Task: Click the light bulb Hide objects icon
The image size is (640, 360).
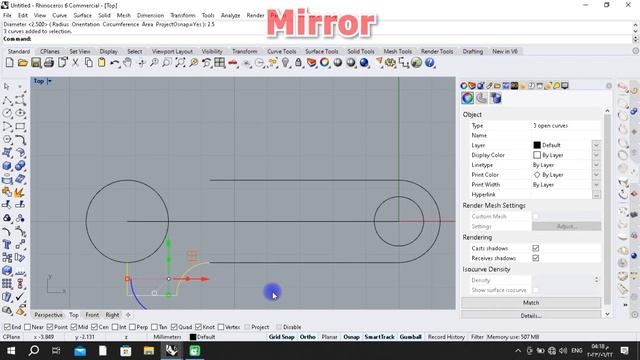Action: click(x=285, y=62)
